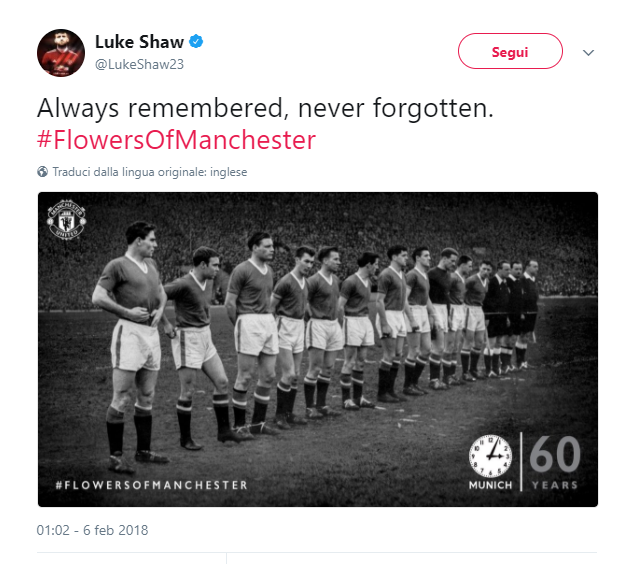635x564 pixels.
Task: Open the black-and-white team photo
Action: coord(318,349)
